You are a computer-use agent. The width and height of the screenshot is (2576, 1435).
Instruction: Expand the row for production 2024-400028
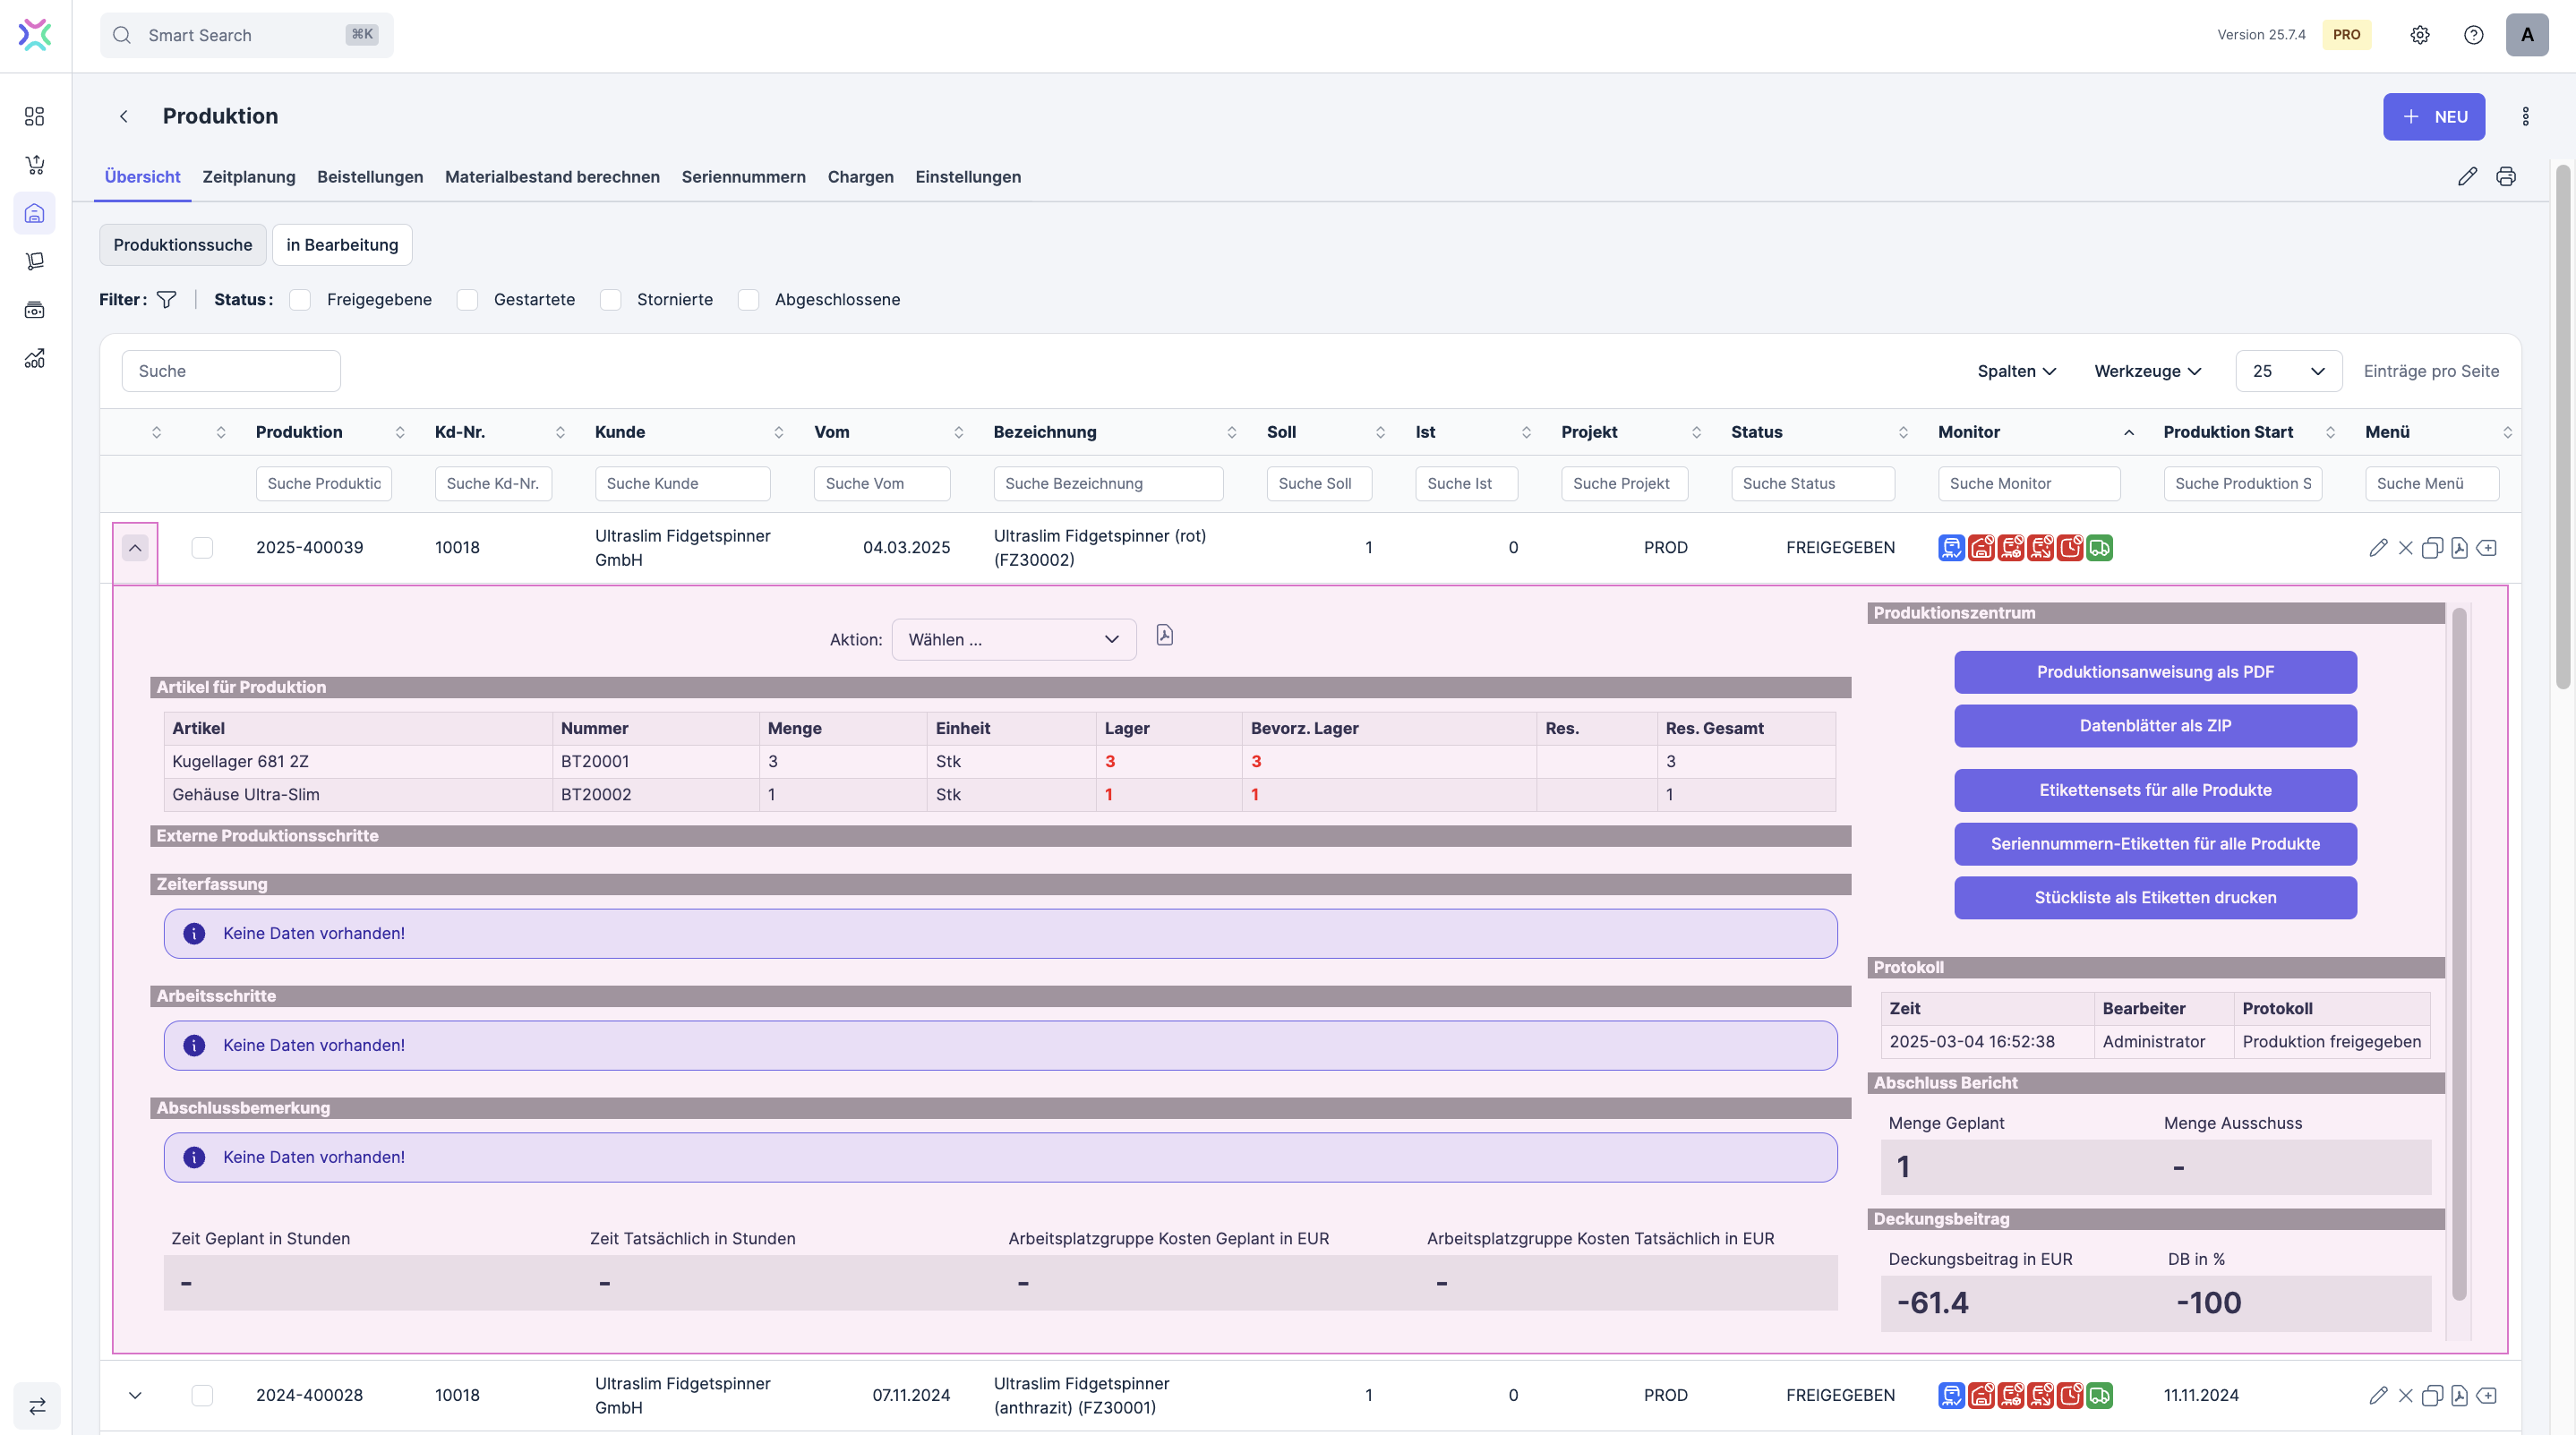point(135,1395)
